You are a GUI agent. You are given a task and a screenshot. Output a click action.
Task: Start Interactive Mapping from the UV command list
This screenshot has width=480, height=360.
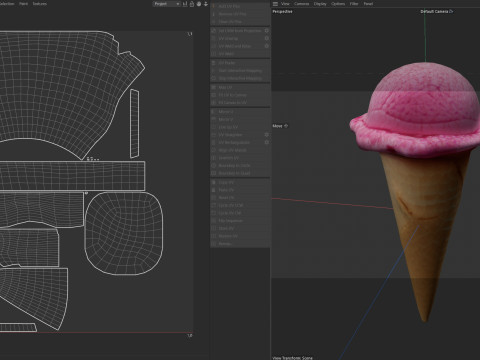coord(240,71)
